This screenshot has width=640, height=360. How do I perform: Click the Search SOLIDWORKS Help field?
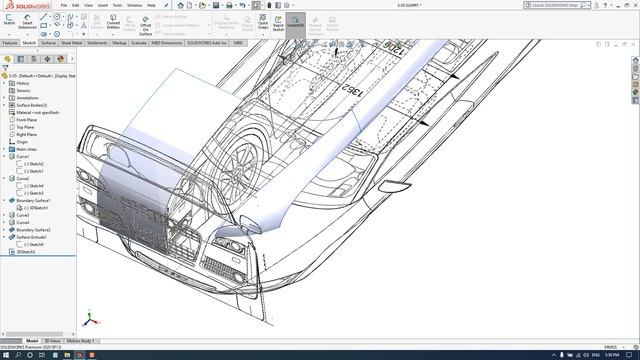(556, 5)
